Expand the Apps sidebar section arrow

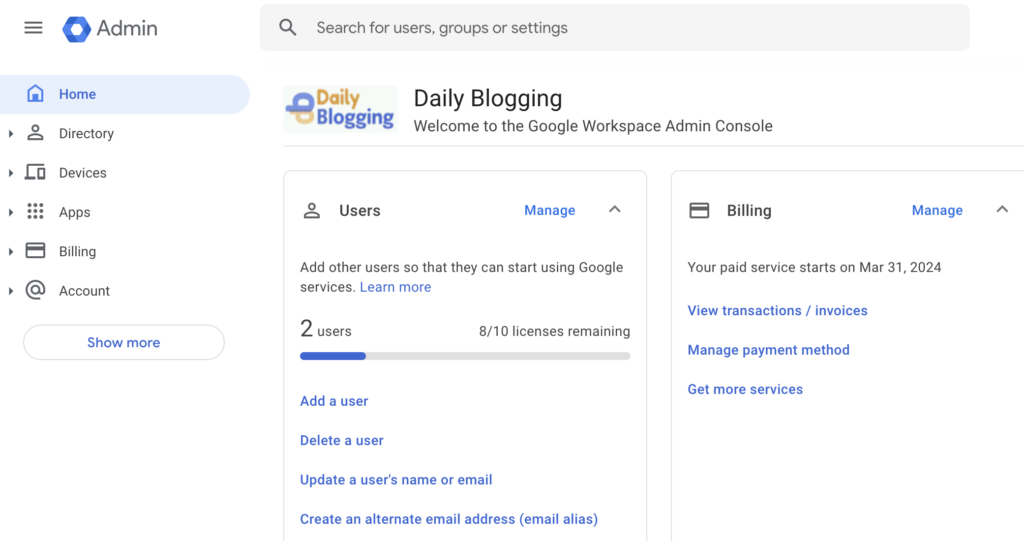coord(11,212)
